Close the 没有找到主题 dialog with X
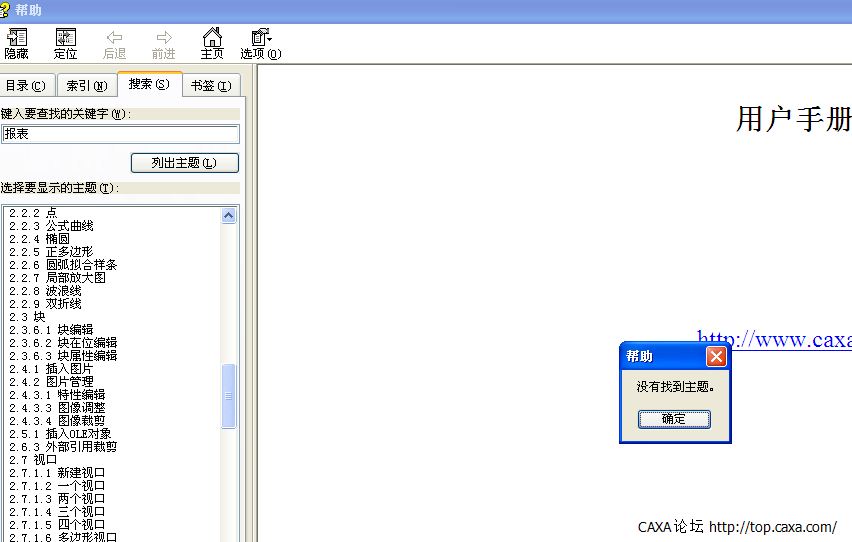The width and height of the screenshot is (852, 542). (x=716, y=357)
